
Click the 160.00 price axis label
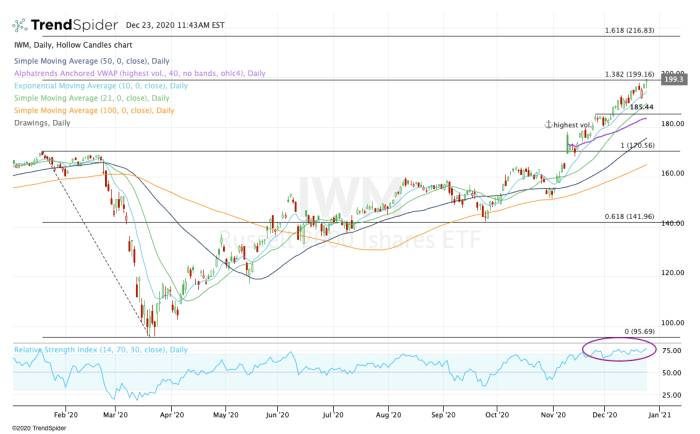[672, 173]
